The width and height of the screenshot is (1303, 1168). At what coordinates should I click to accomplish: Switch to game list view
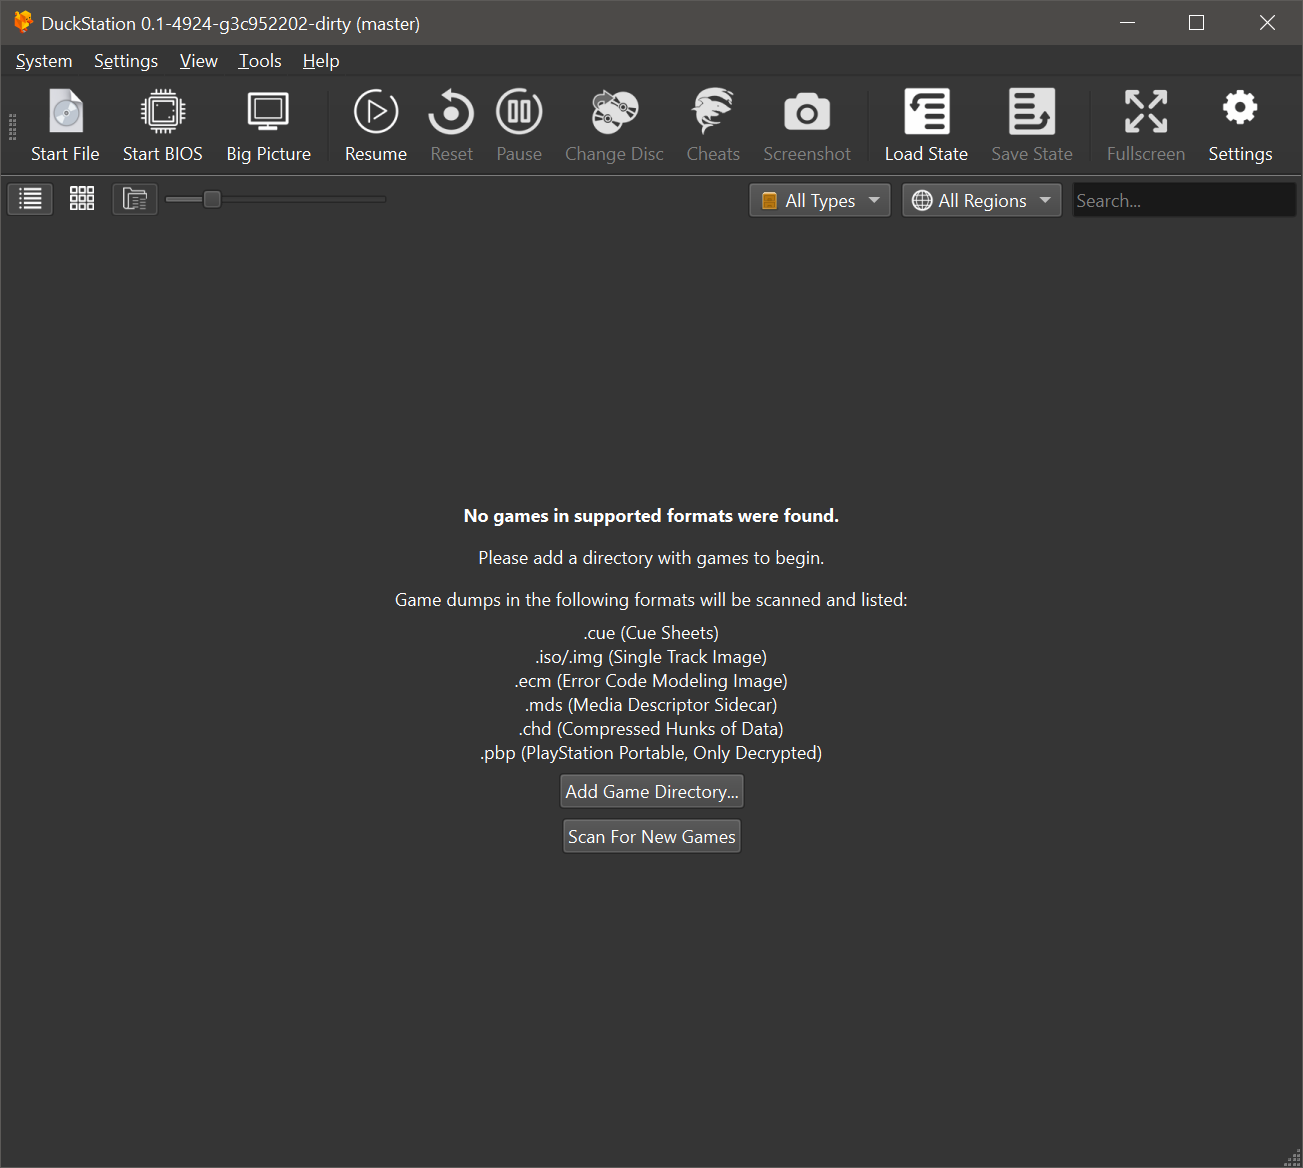click(31, 199)
